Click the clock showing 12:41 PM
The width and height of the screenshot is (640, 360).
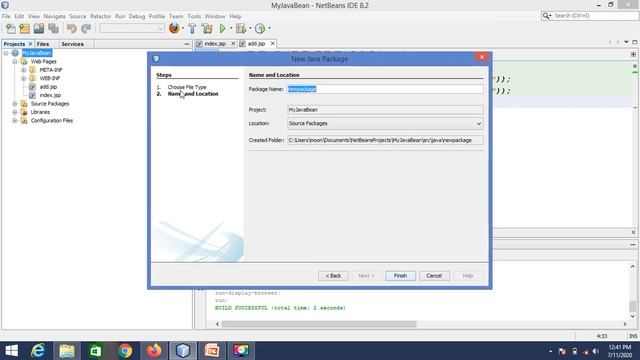620,347
